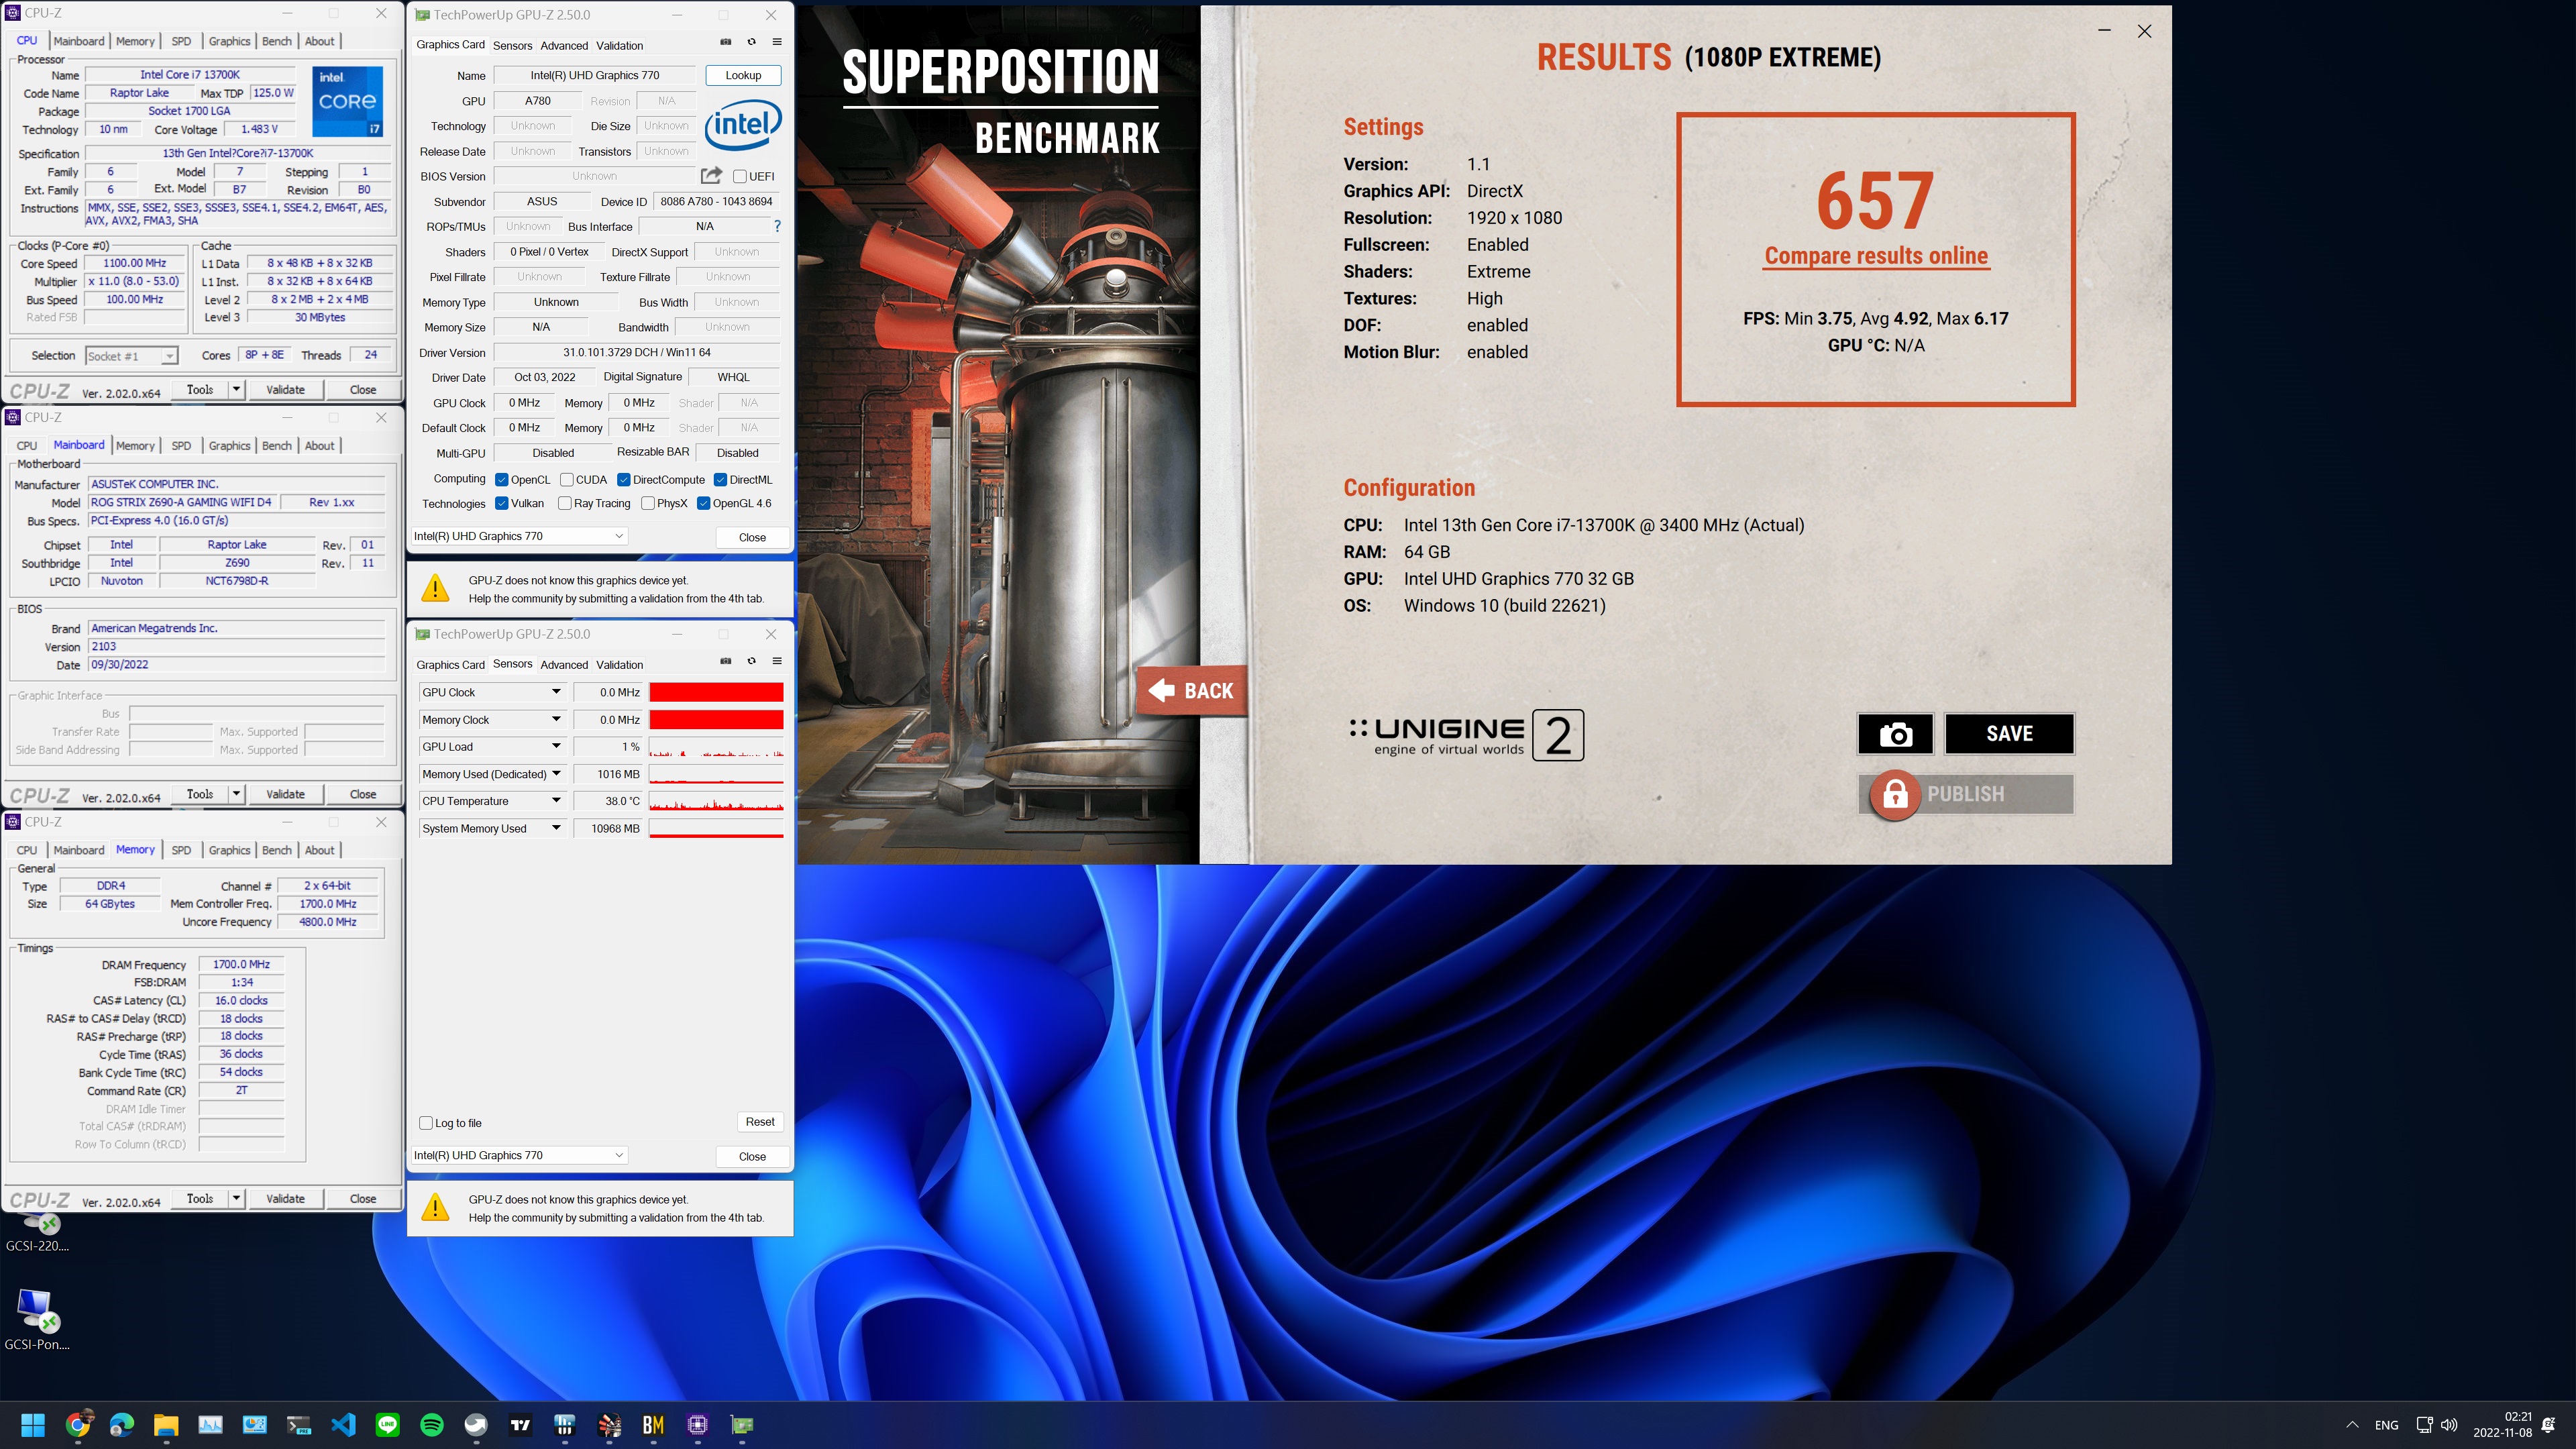Expand the Memory Clock sensor dropdown
This screenshot has height=1449, width=2576.
click(557, 720)
